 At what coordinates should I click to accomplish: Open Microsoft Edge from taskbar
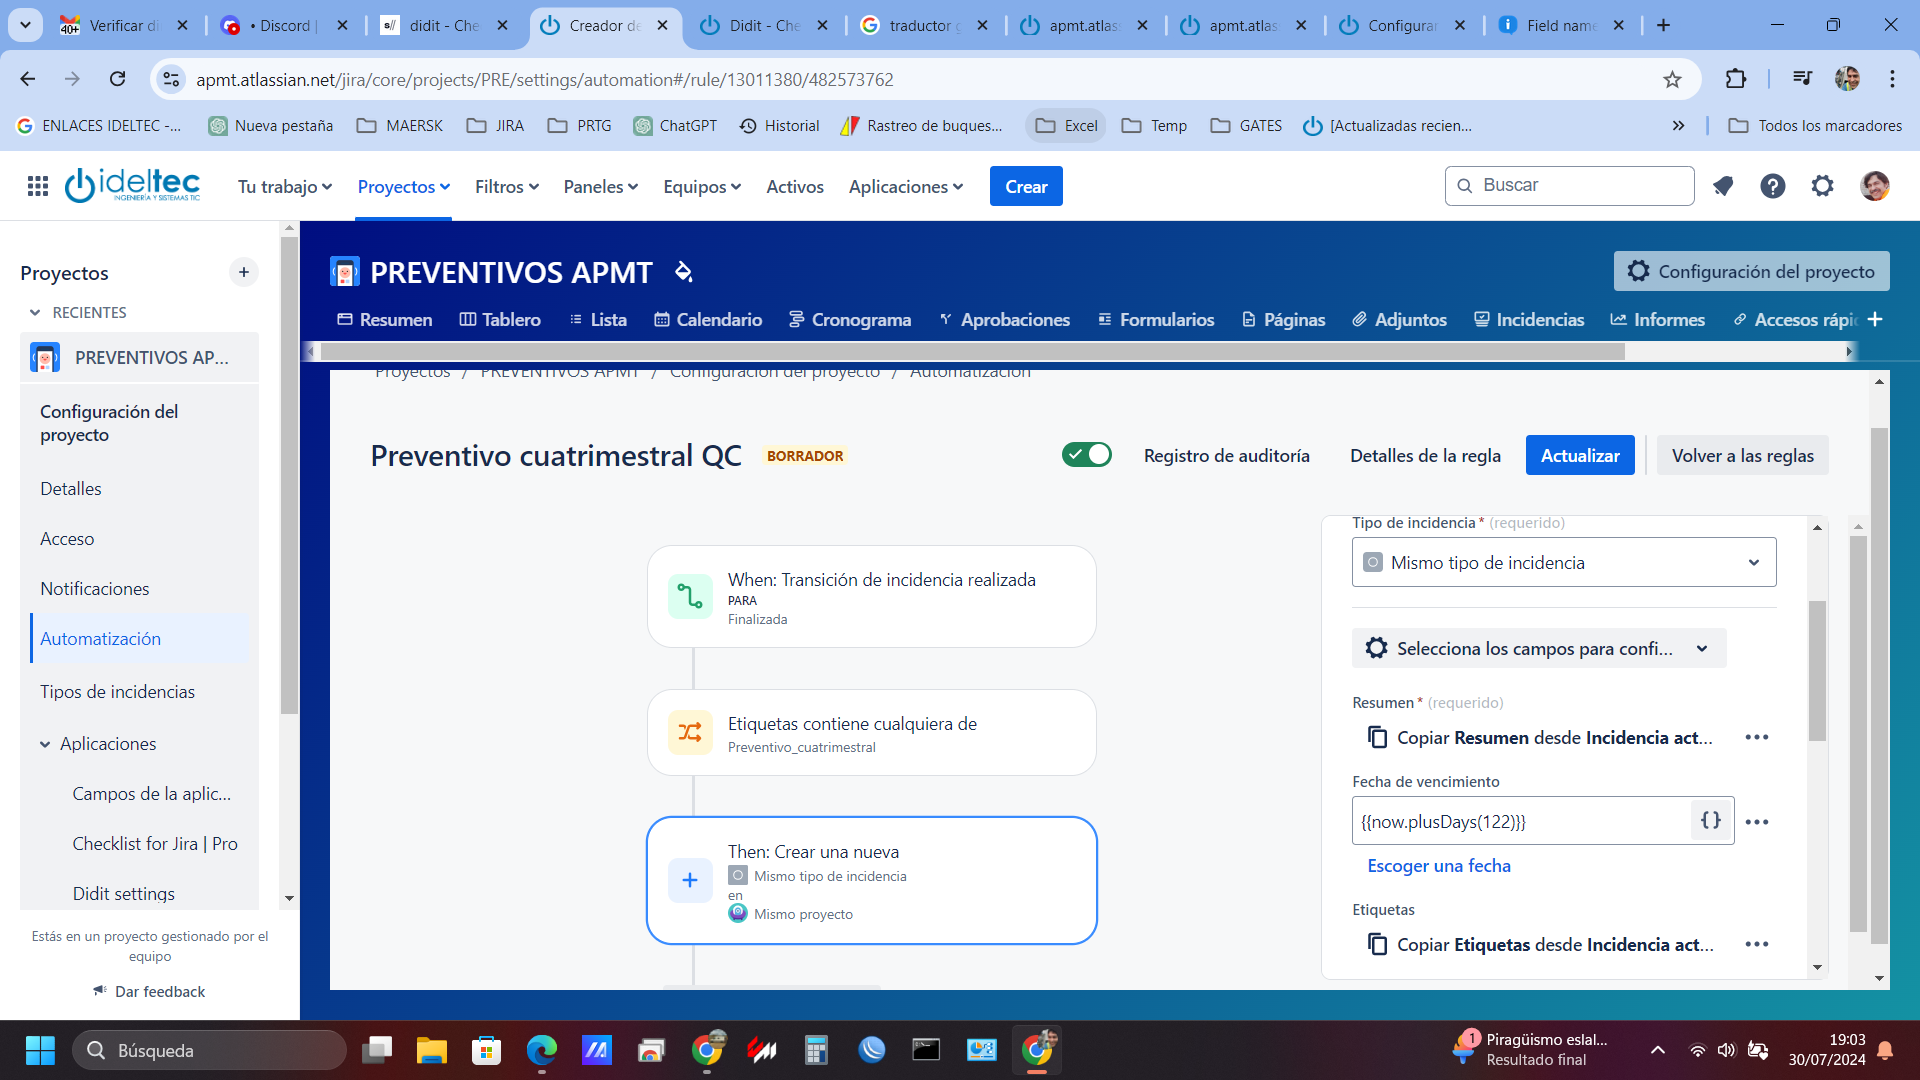(x=542, y=1050)
